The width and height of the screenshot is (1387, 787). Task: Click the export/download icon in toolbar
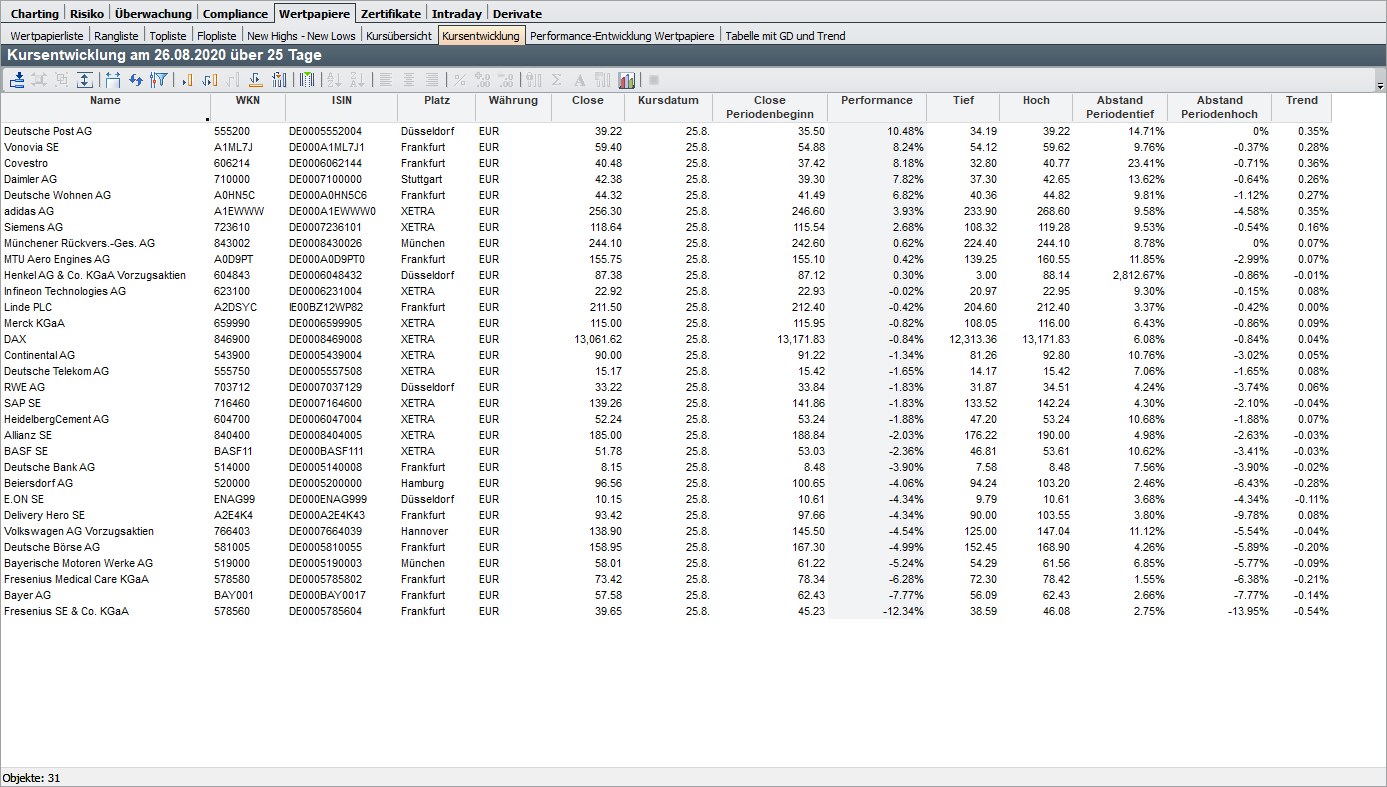click(x=17, y=80)
